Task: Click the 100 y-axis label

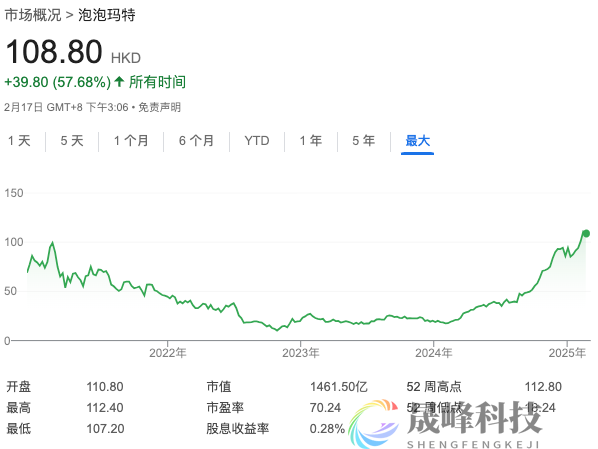Action: (x=14, y=242)
